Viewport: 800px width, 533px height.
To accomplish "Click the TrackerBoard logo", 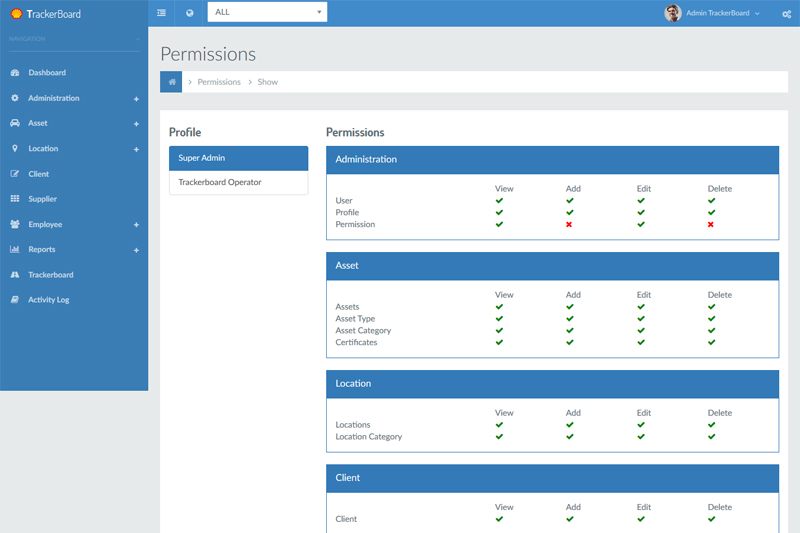I will click(46, 14).
